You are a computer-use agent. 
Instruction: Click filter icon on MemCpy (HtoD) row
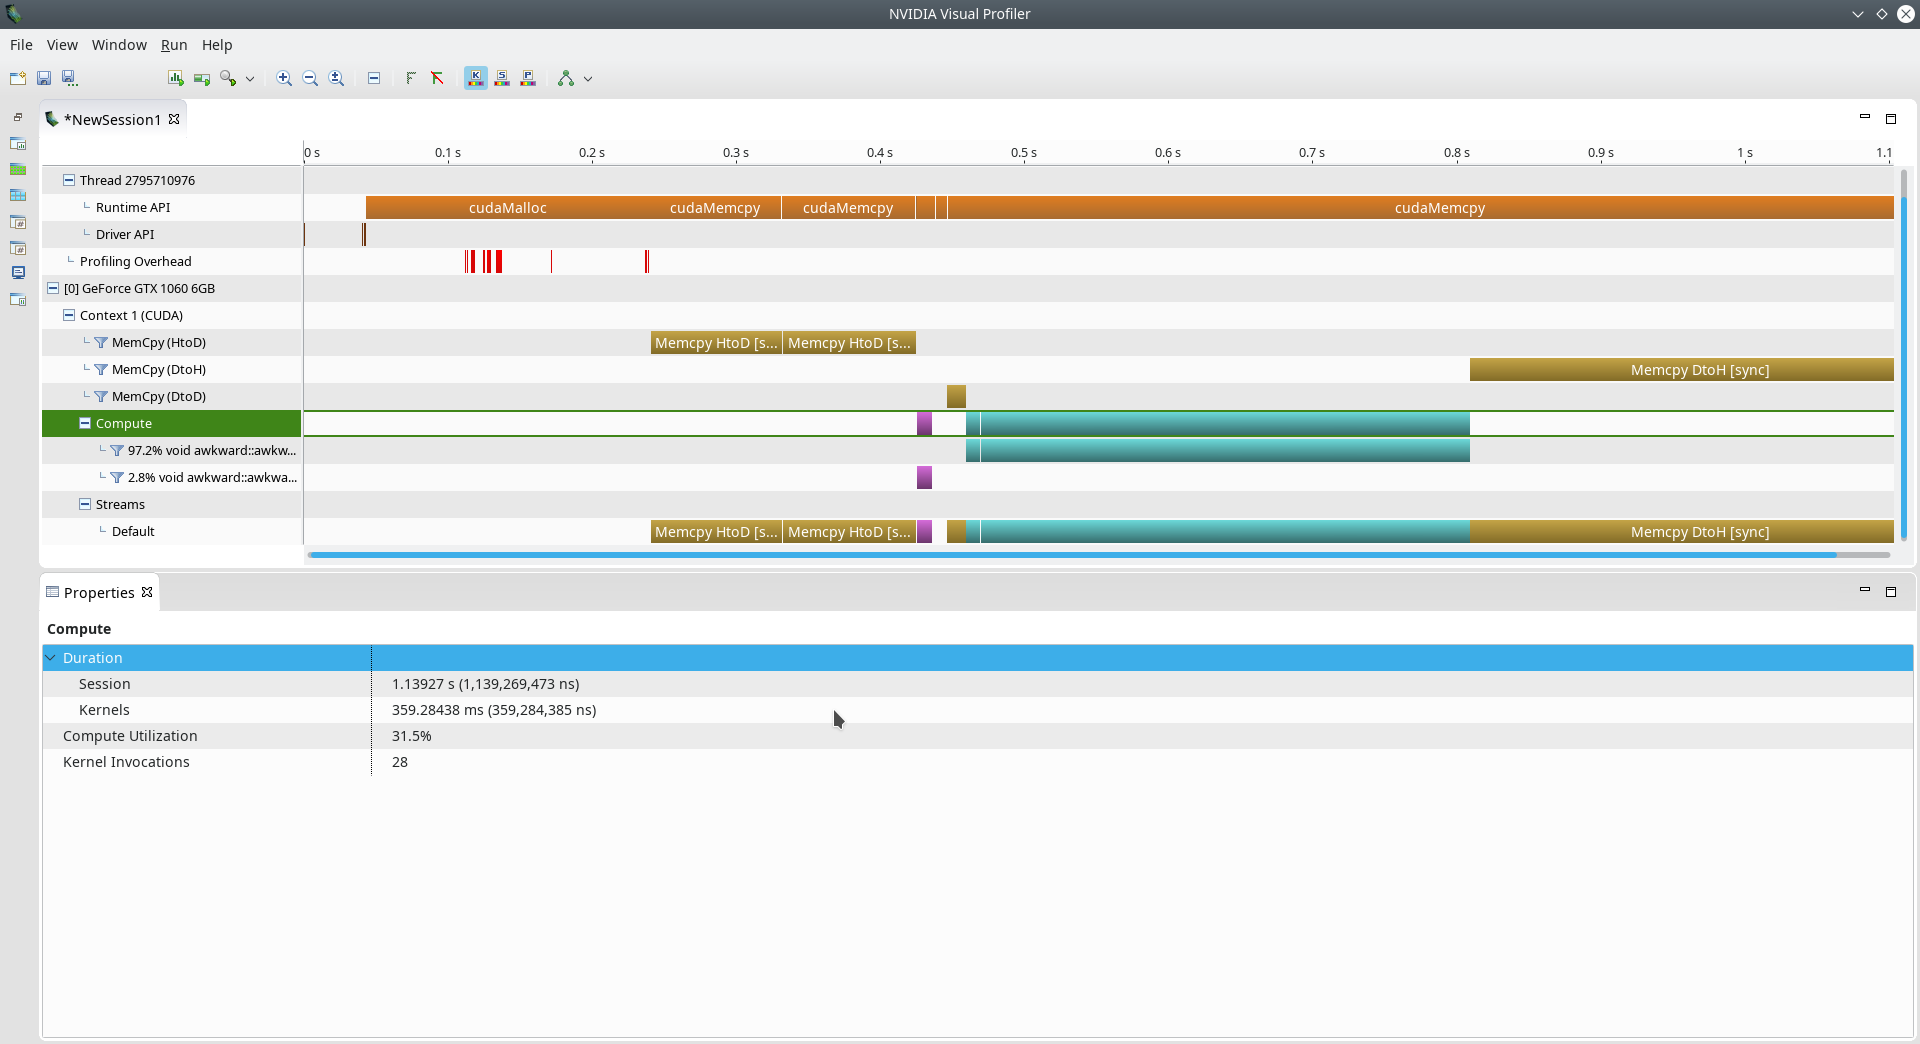101,342
